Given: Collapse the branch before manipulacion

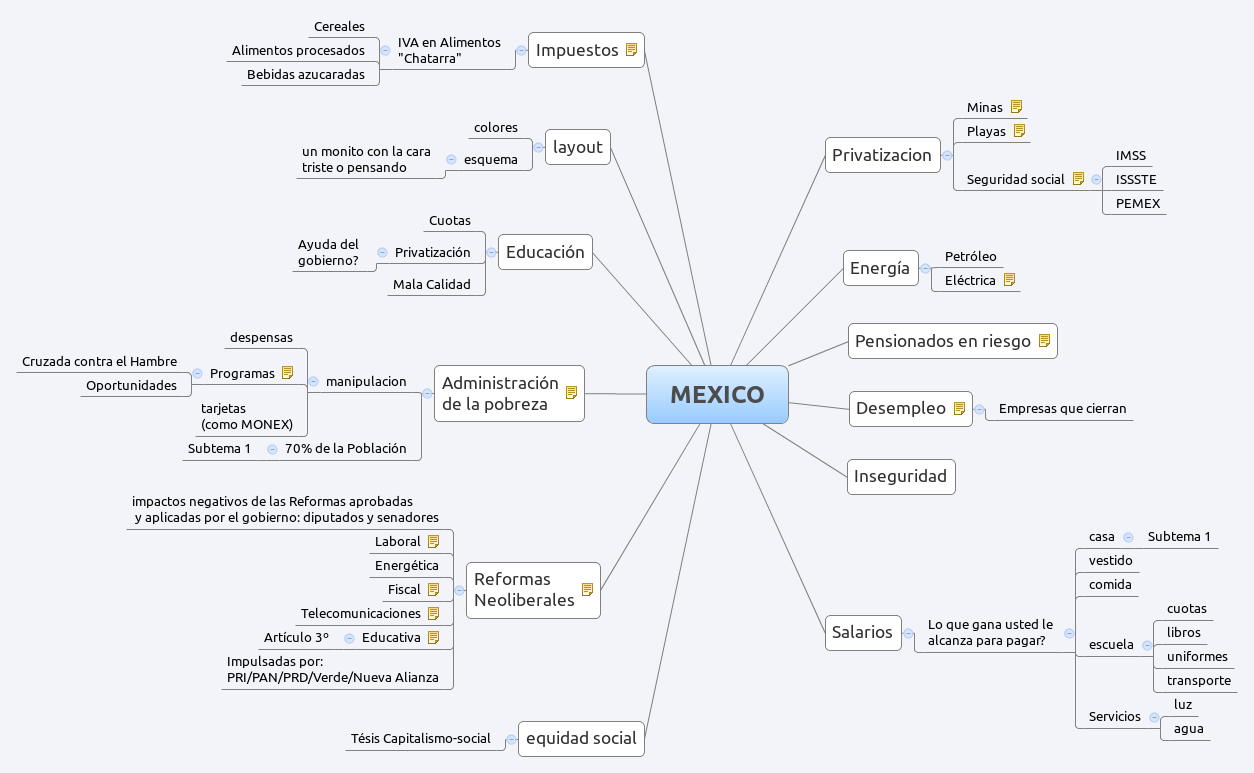Looking at the screenshot, I should [313, 380].
